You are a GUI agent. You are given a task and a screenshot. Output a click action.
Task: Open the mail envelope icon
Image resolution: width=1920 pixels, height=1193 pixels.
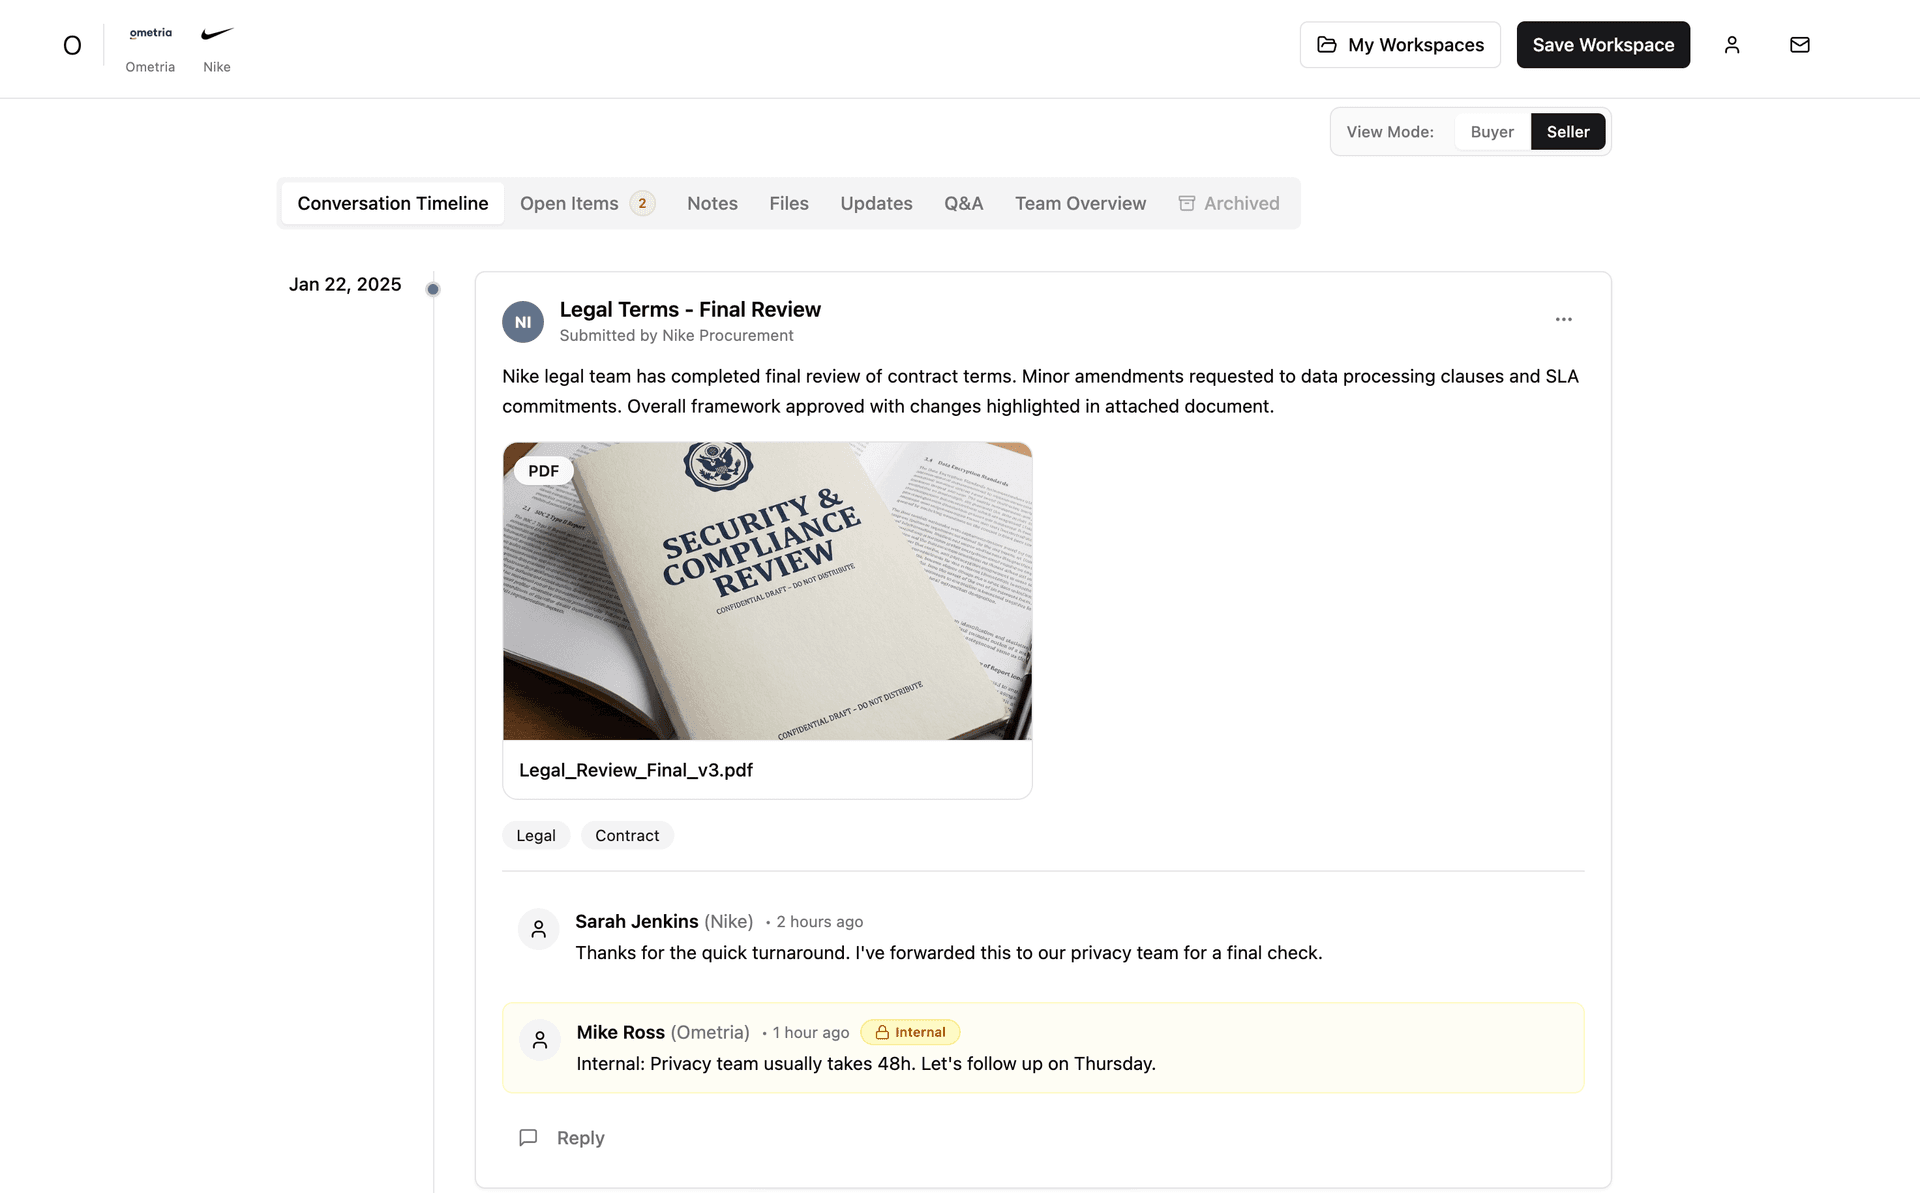1800,44
